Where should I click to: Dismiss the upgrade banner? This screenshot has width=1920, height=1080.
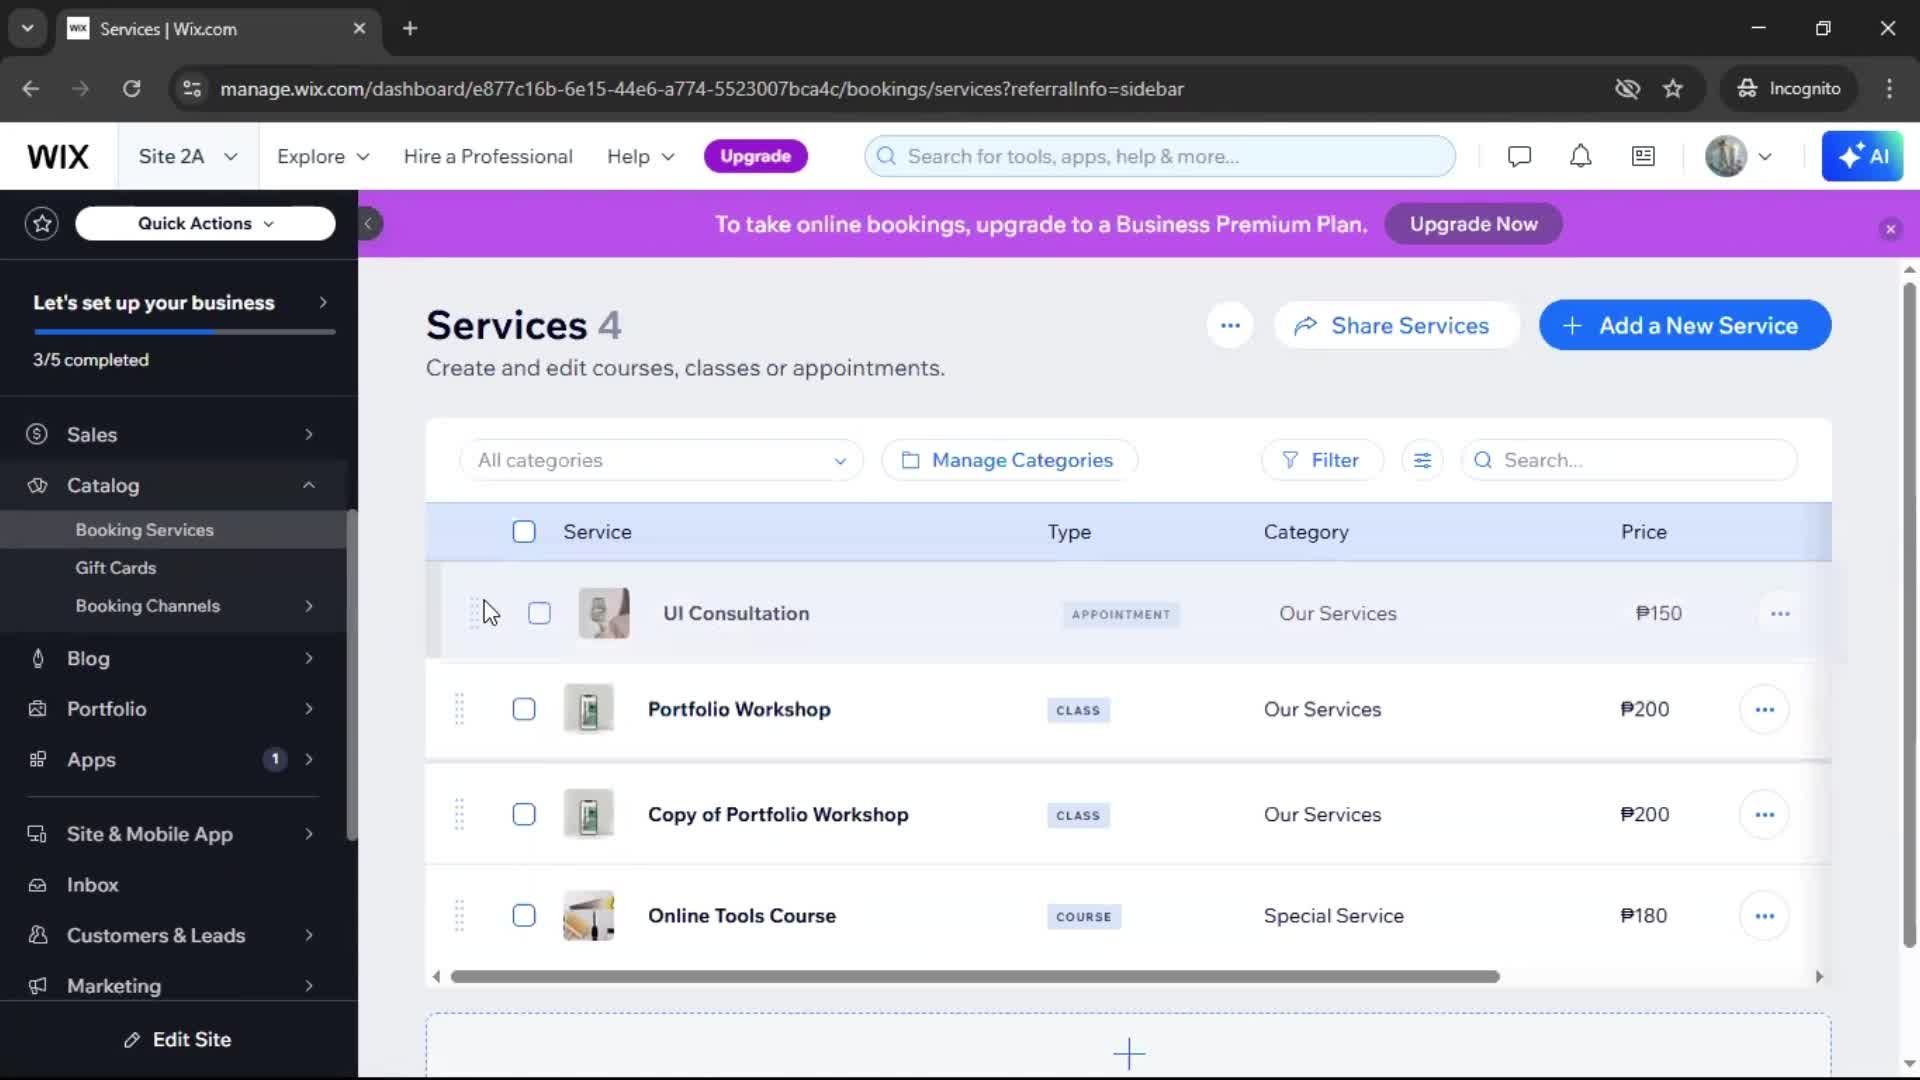pyautogui.click(x=1890, y=229)
